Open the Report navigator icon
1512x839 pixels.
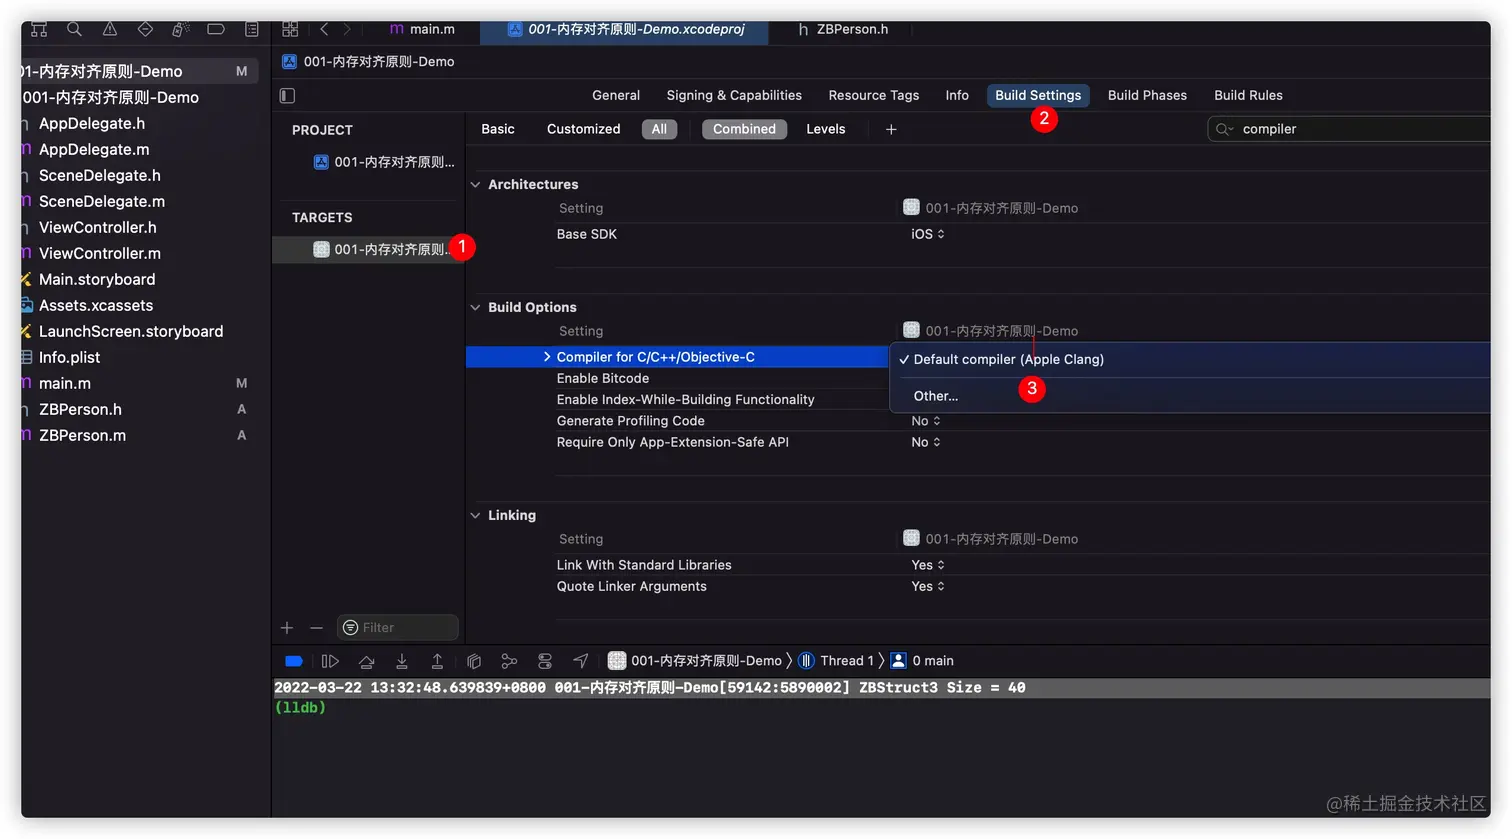point(251,29)
